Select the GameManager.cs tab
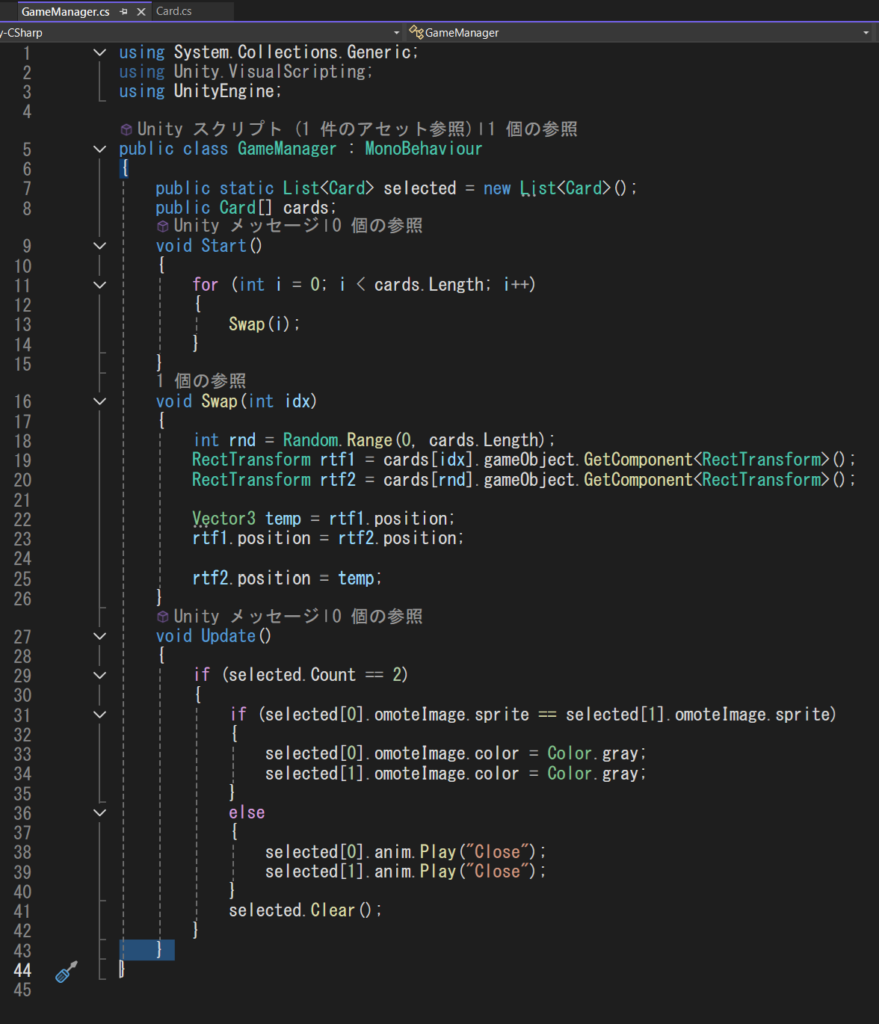The width and height of the screenshot is (879, 1024). (x=65, y=12)
